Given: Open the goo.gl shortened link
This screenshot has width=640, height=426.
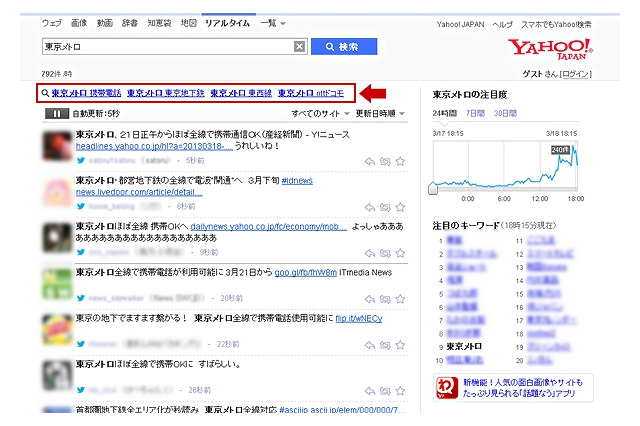Looking at the screenshot, I should (306, 273).
